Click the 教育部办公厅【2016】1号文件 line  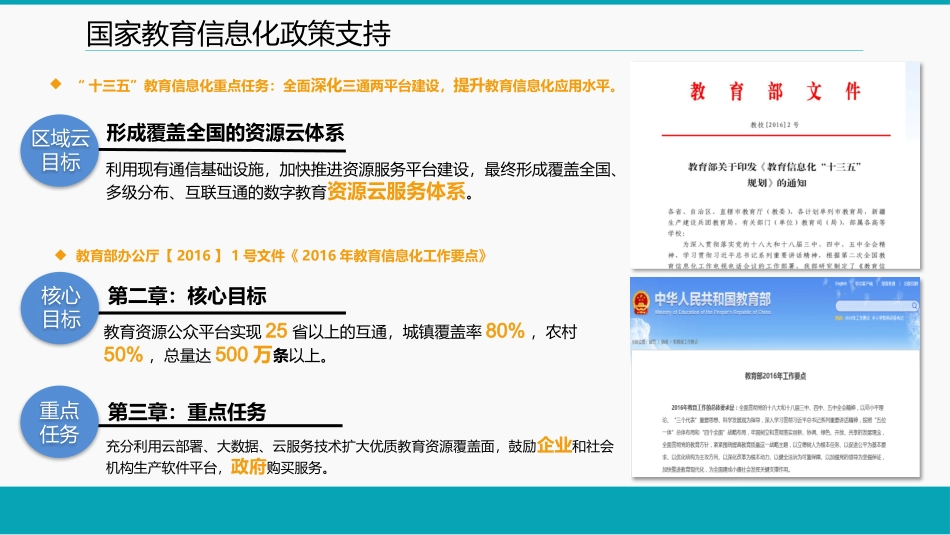(x=281, y=255)
